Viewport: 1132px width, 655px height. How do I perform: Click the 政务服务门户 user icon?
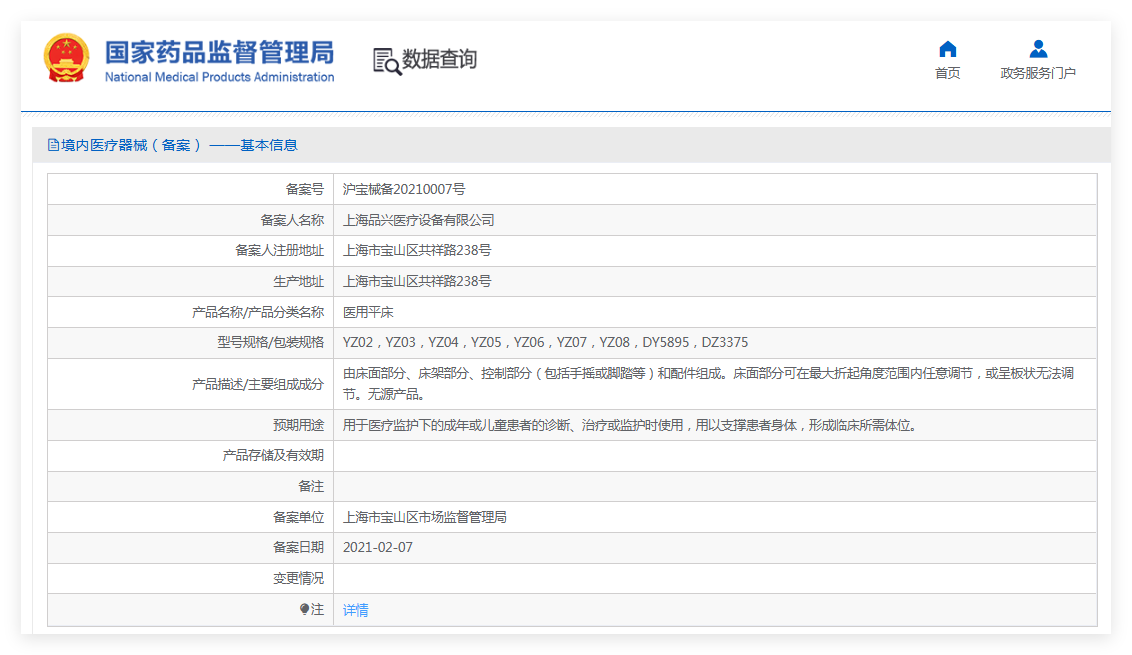click(1038, 49)
